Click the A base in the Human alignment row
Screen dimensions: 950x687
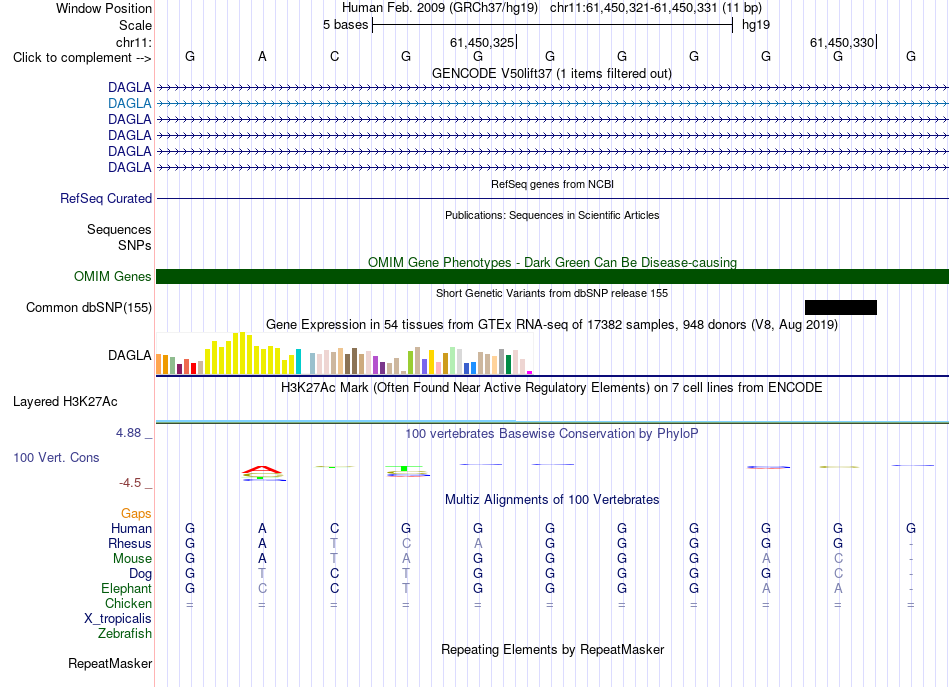[262, 528]
